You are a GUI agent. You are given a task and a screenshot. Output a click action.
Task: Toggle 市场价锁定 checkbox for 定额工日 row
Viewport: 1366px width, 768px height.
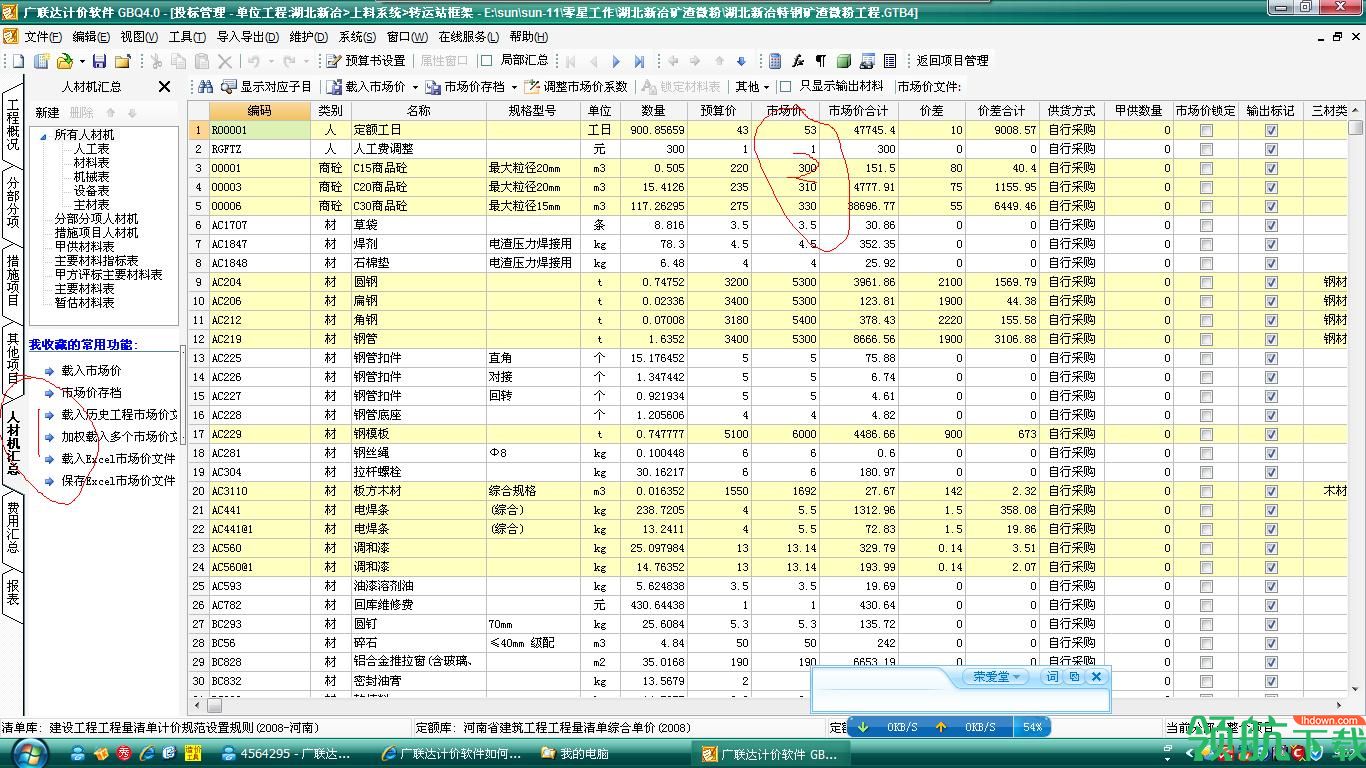coord(1206,130)
